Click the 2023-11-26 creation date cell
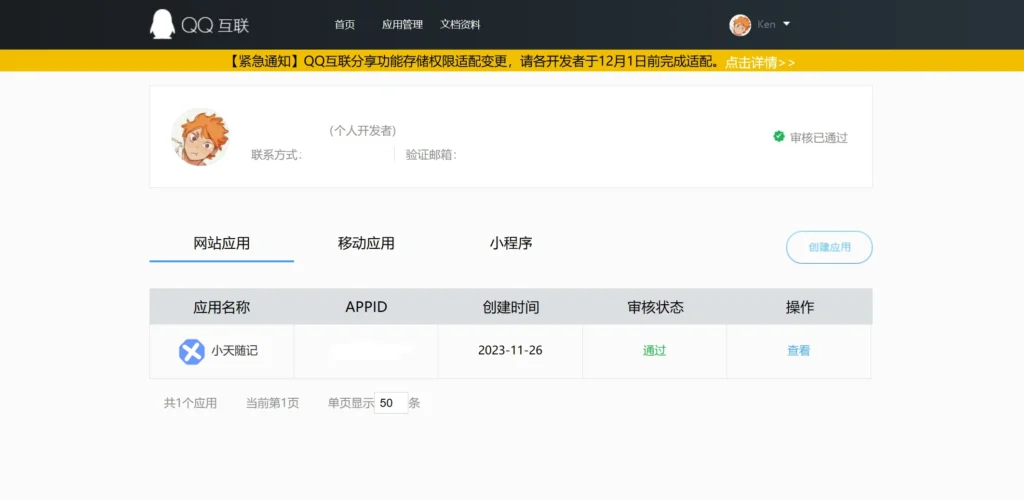Screen dimensions: 1024x500 tap(510, 350)
